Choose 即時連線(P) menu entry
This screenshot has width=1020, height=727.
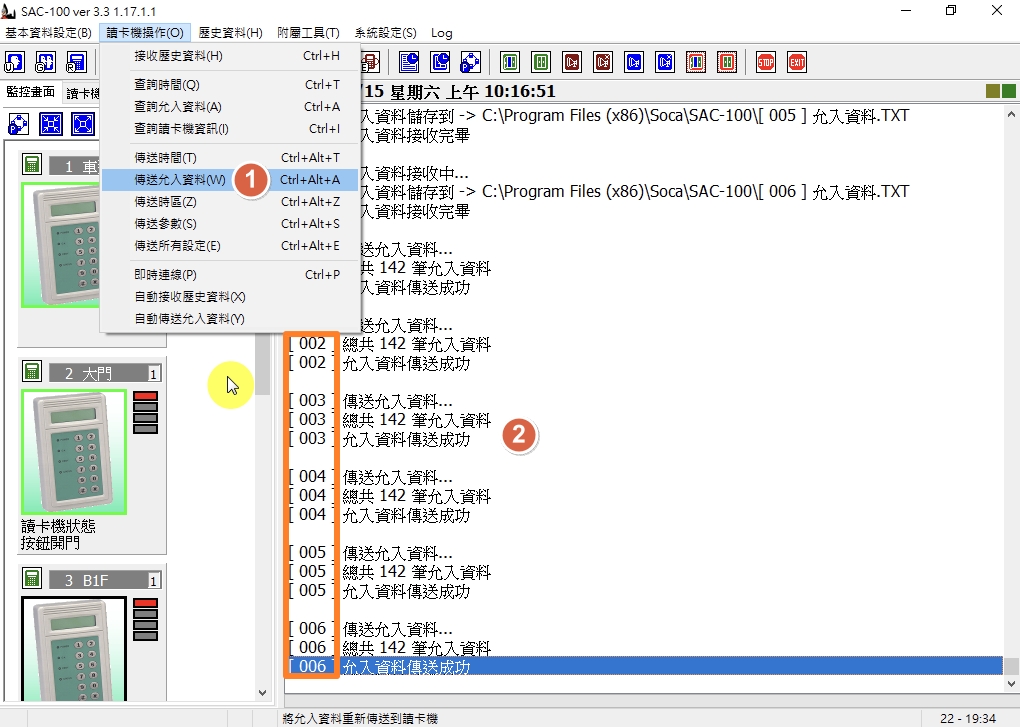[x=230, y=274]
